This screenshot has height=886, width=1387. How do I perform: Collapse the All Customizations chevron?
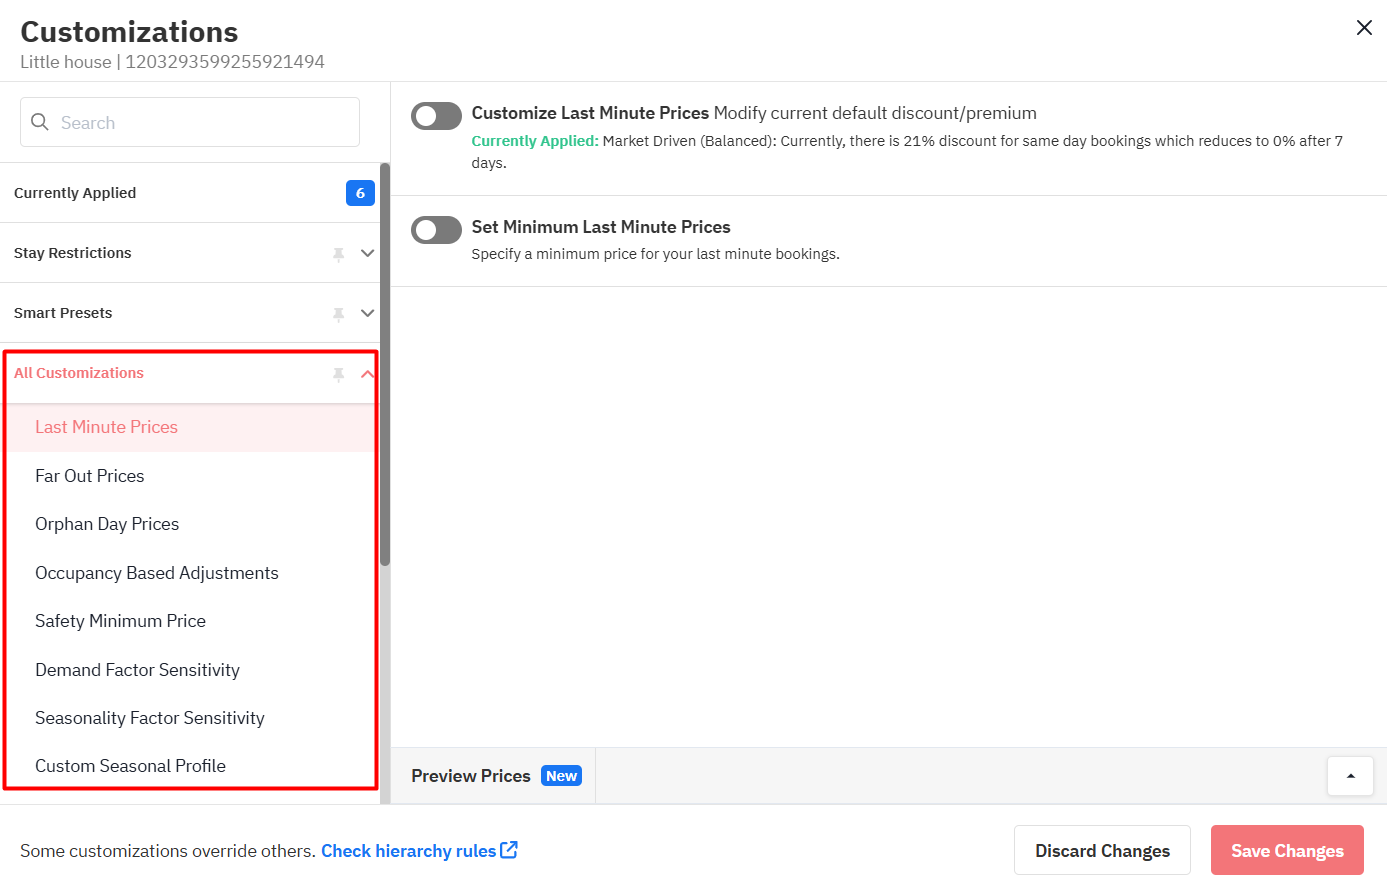coord(367,374)
